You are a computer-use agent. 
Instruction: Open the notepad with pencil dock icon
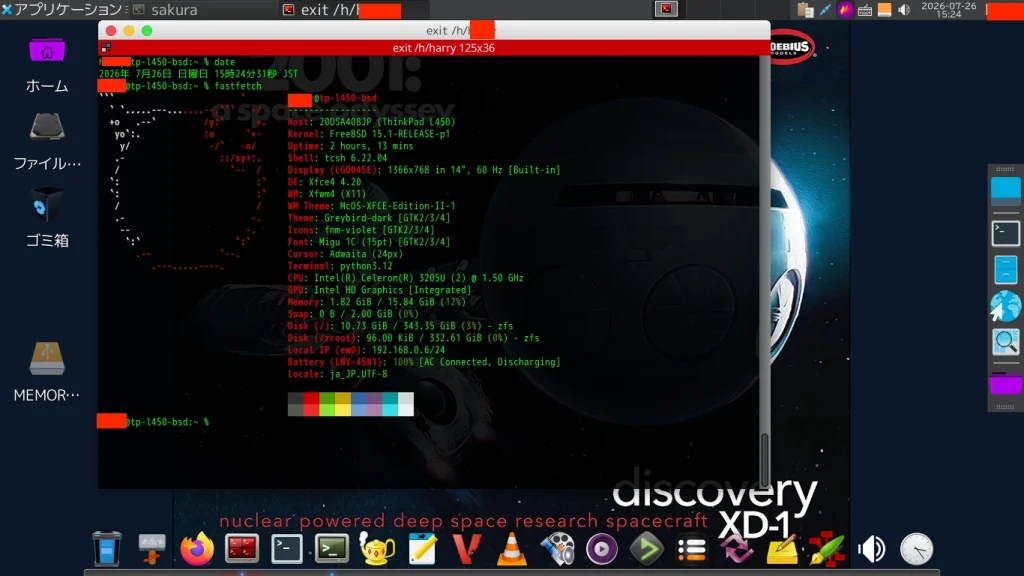(422, 549)
